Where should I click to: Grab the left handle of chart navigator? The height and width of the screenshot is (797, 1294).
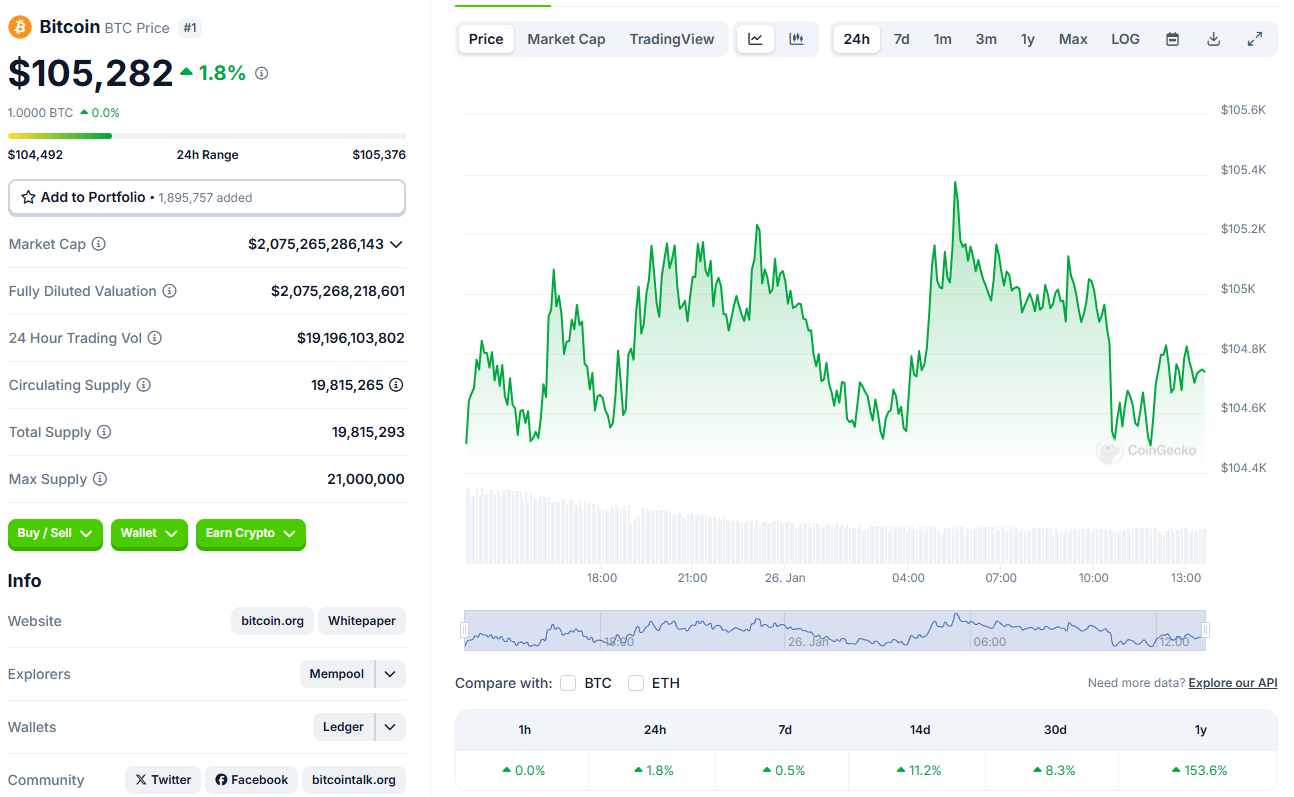click(x=464, y=630)
